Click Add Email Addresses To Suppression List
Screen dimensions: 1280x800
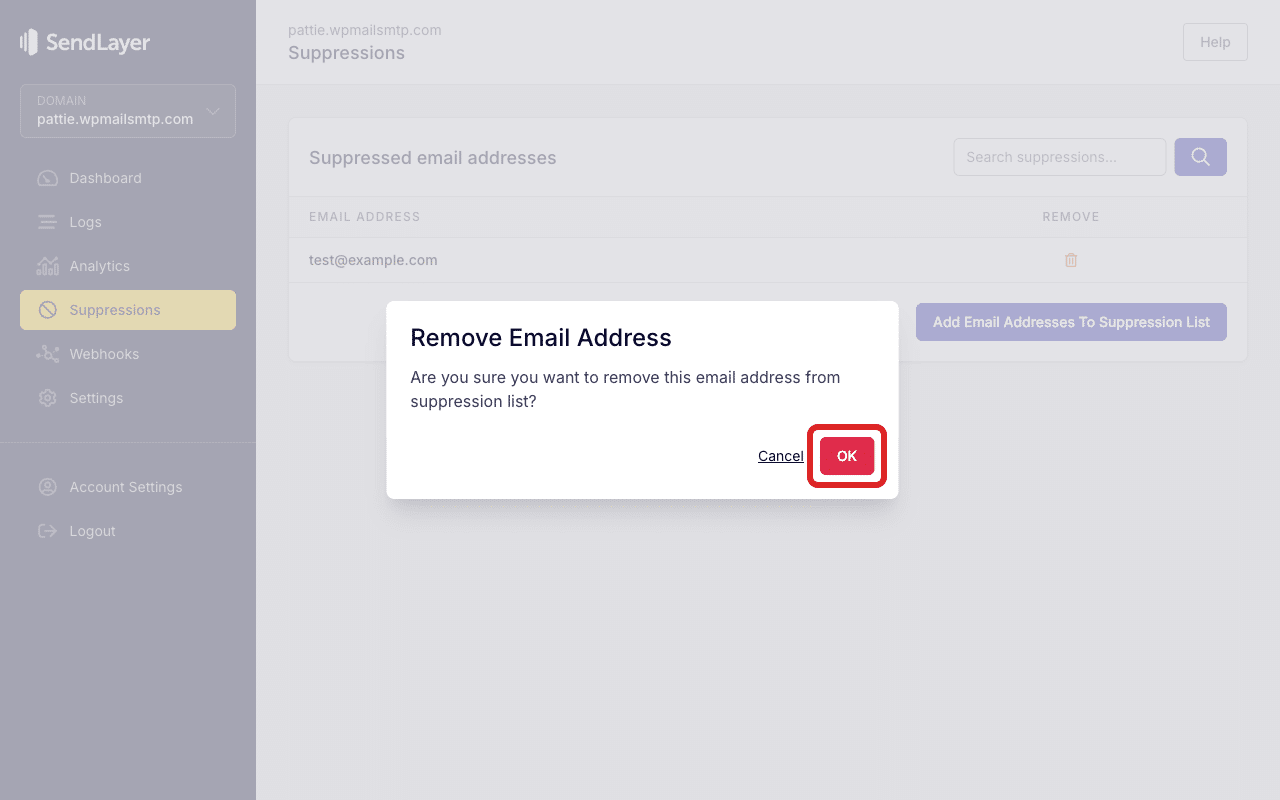[x=1071, y=322]
